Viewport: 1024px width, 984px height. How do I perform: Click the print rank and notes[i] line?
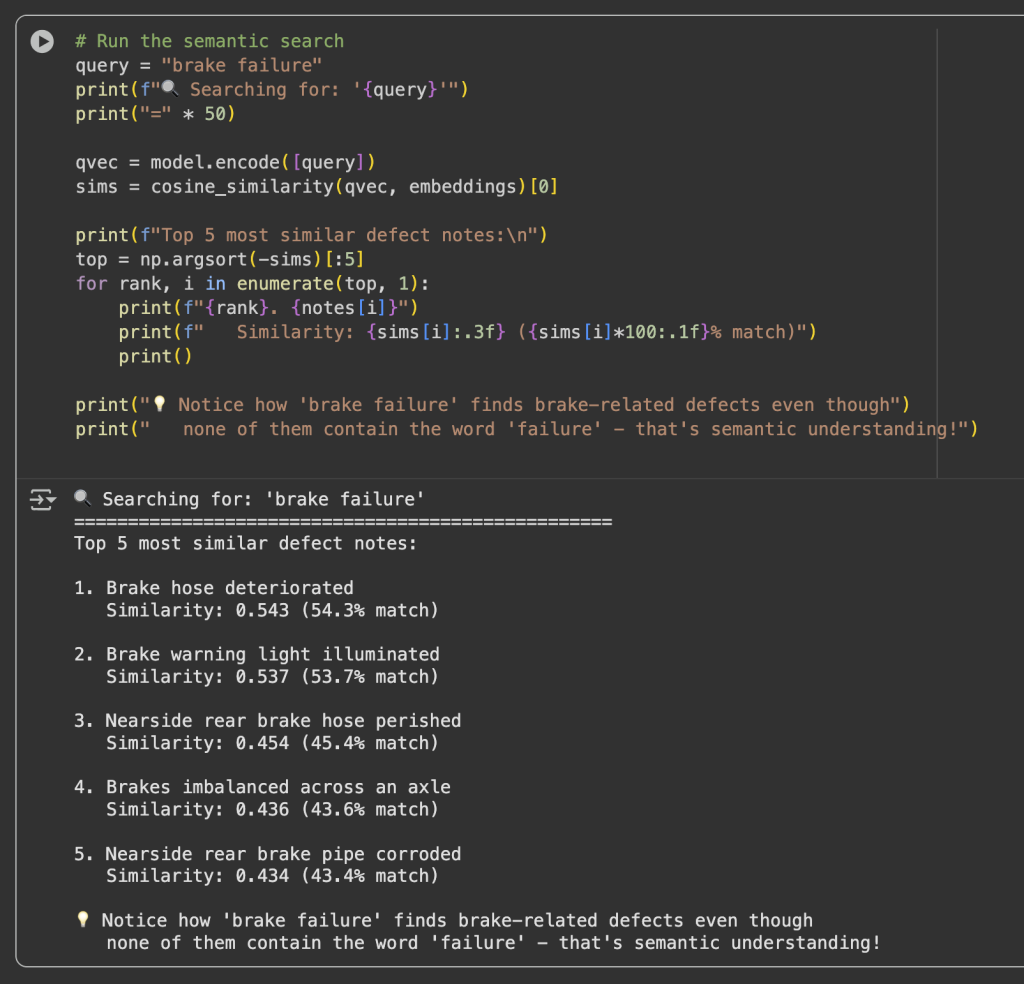[x=268, y=308]
